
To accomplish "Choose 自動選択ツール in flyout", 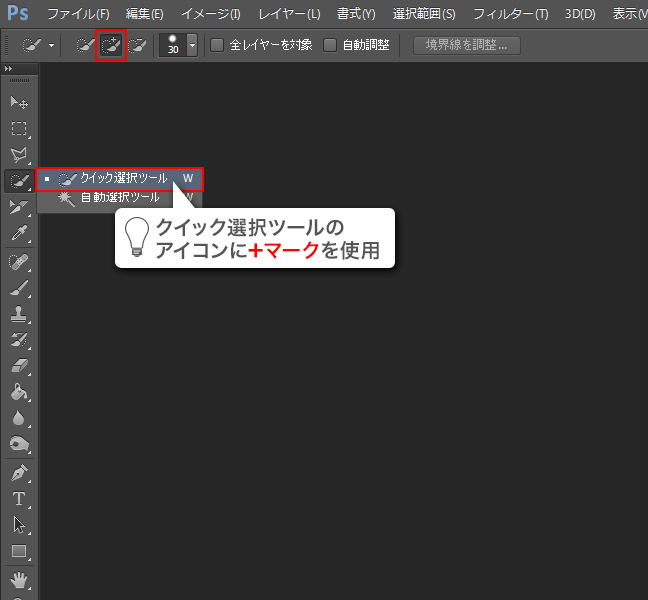I will click(x=120, y=198).
